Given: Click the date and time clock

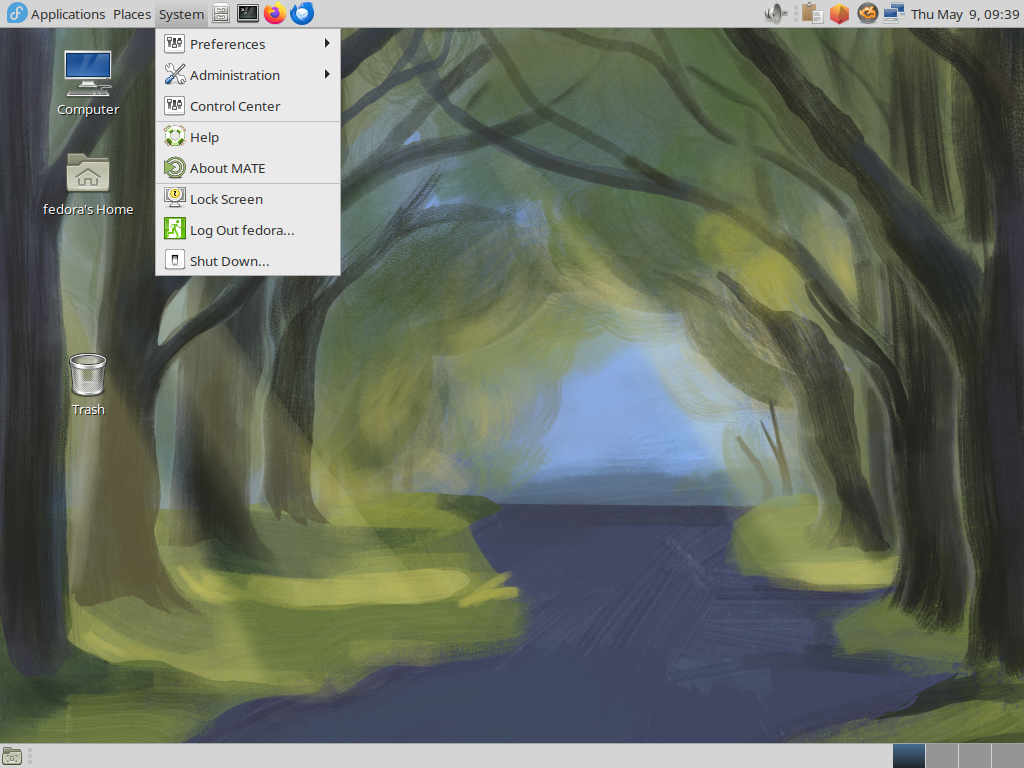Looking at the screenshot, I should (x=962, y=14).
